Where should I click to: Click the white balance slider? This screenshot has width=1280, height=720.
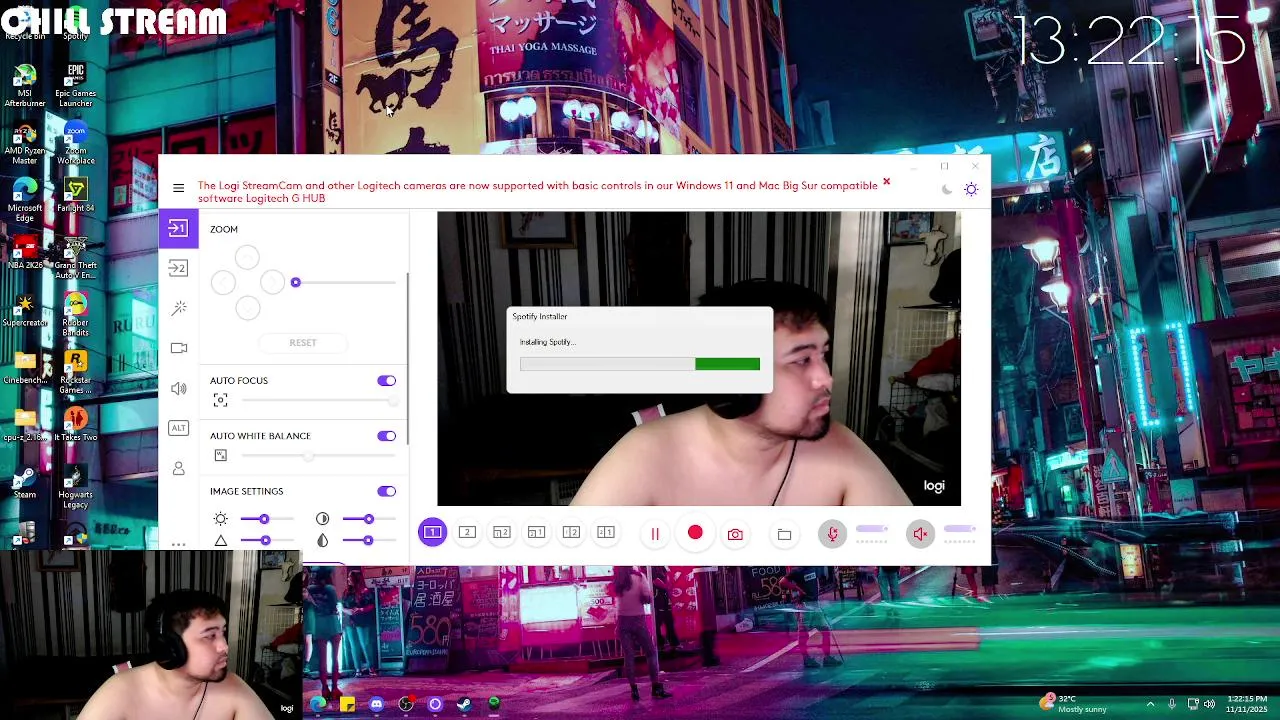click(319, 456)
